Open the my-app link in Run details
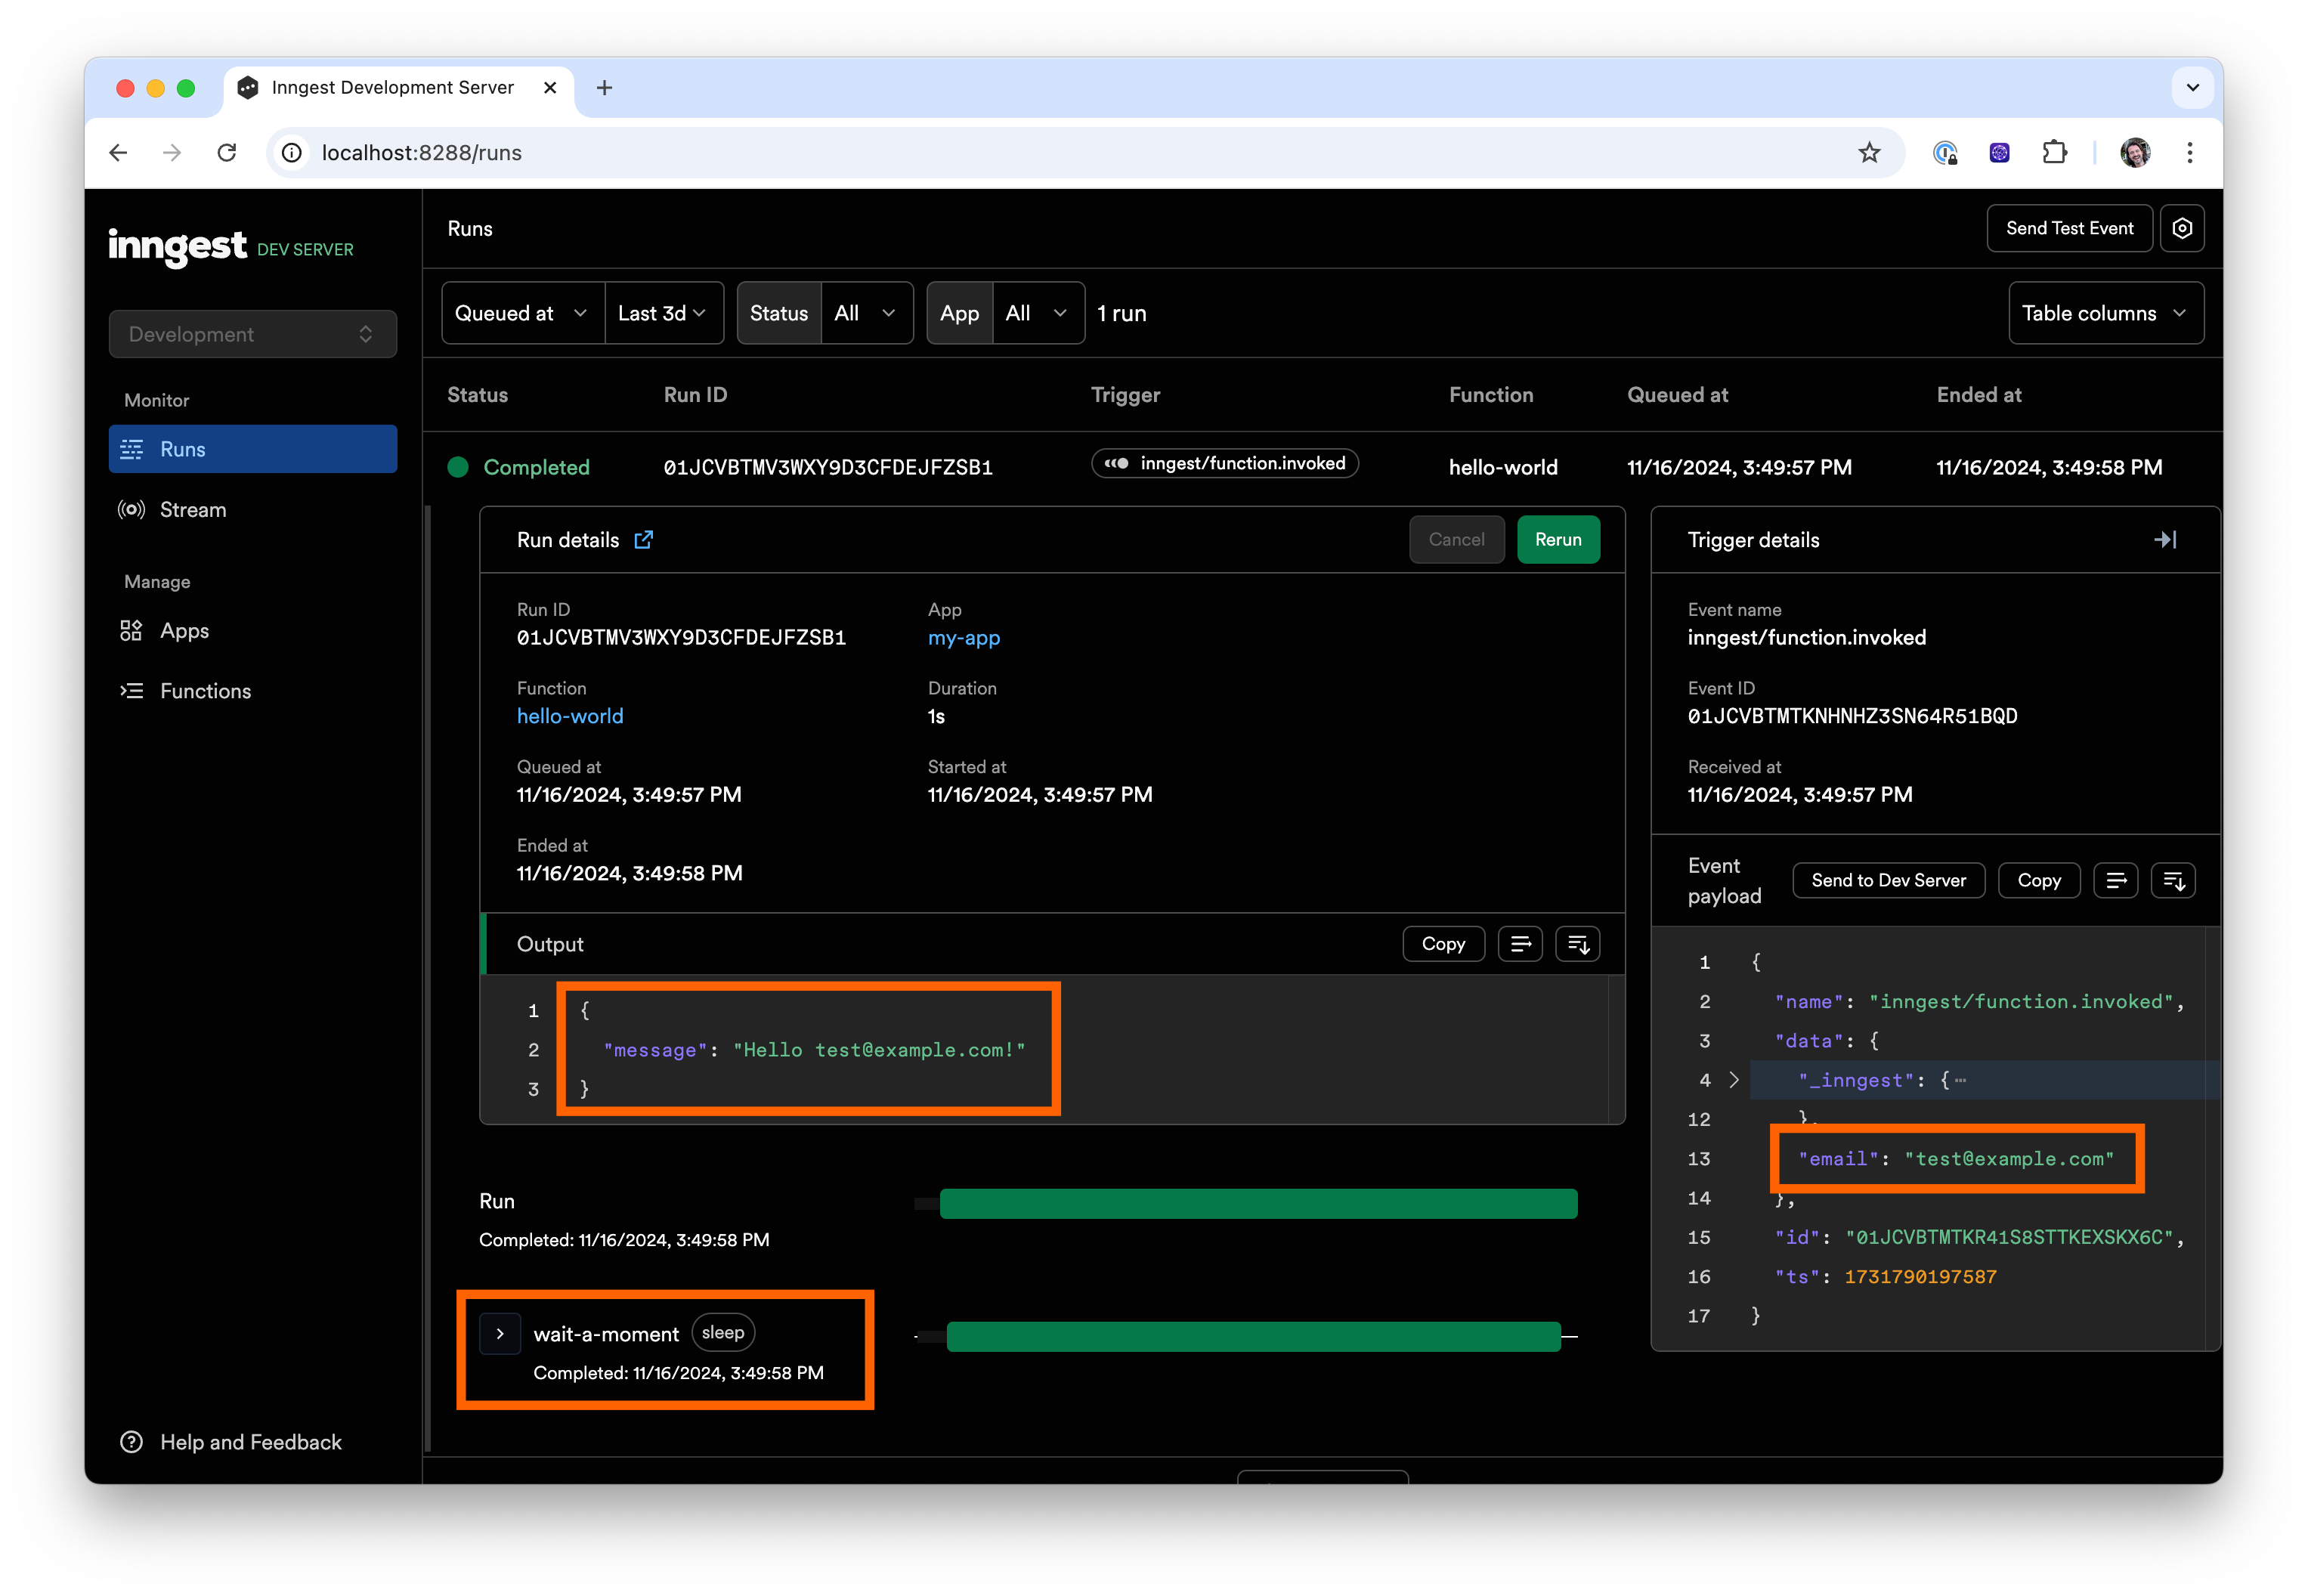The width and height of the screenshot is (2308, 1596). tap(963, 638)
